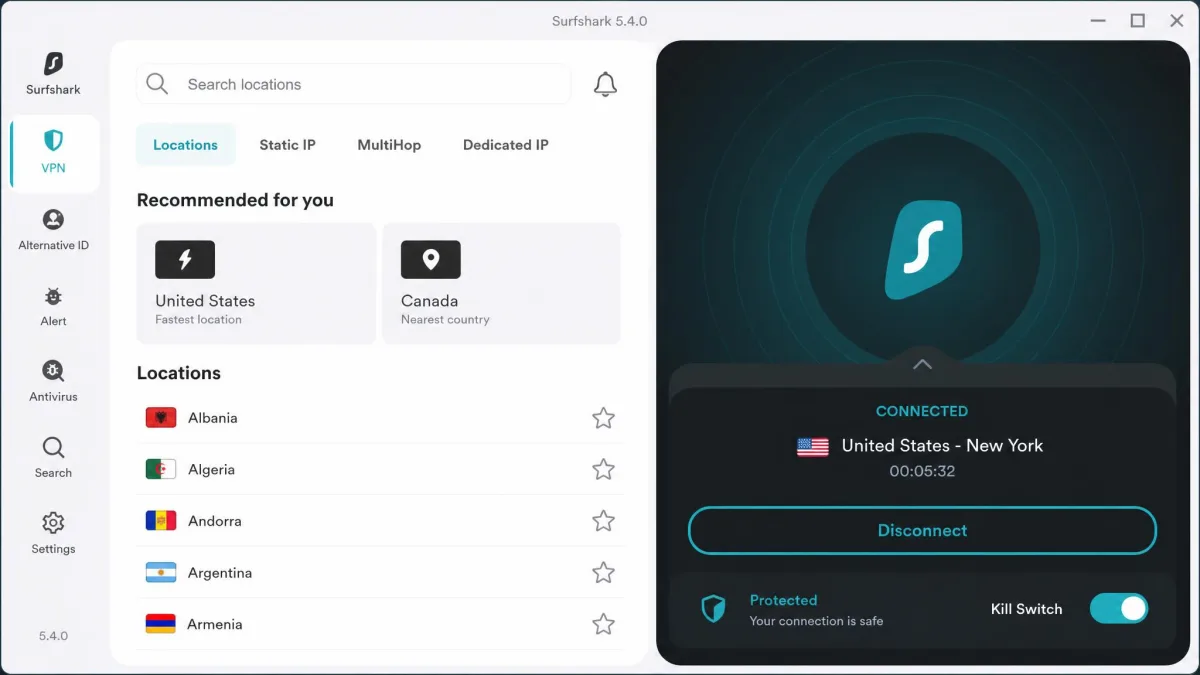The image size is (1200, 675).
Task: Connect to United States fastest location card
Action: coord(256,284)
